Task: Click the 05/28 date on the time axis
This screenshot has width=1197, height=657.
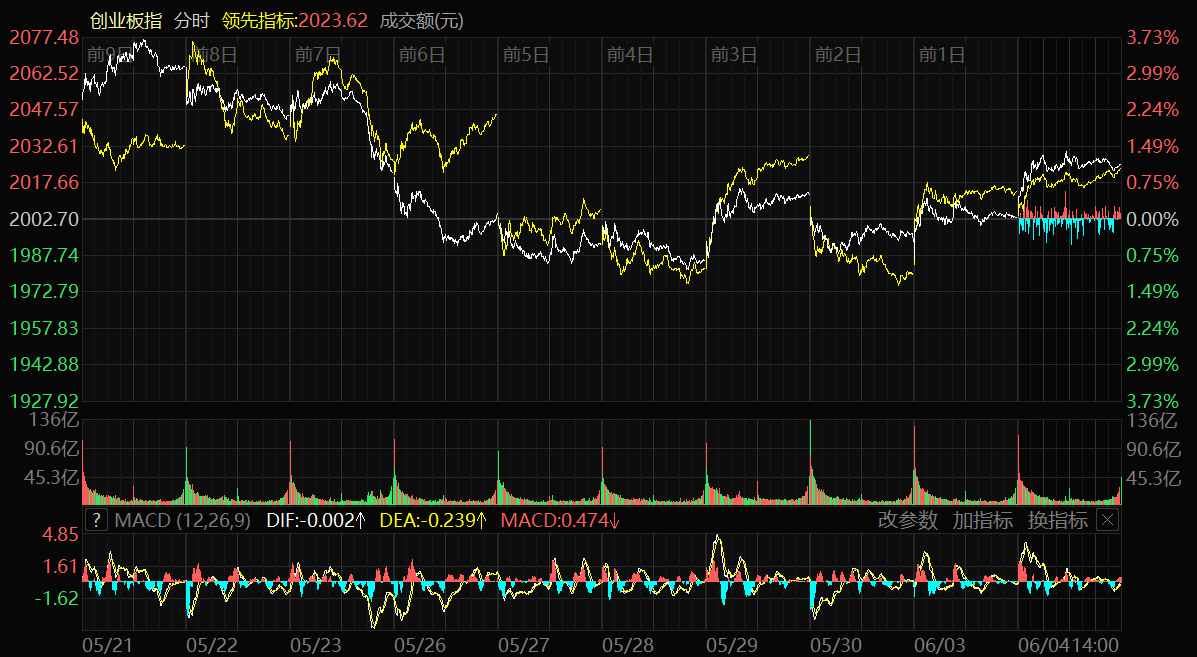Action: point(628,646)
